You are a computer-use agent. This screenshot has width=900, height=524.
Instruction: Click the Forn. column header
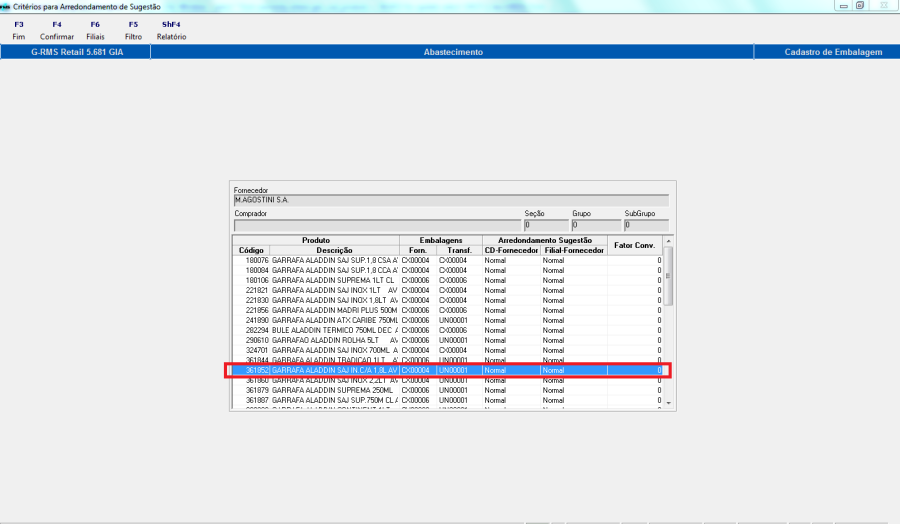tap(418, 250)
